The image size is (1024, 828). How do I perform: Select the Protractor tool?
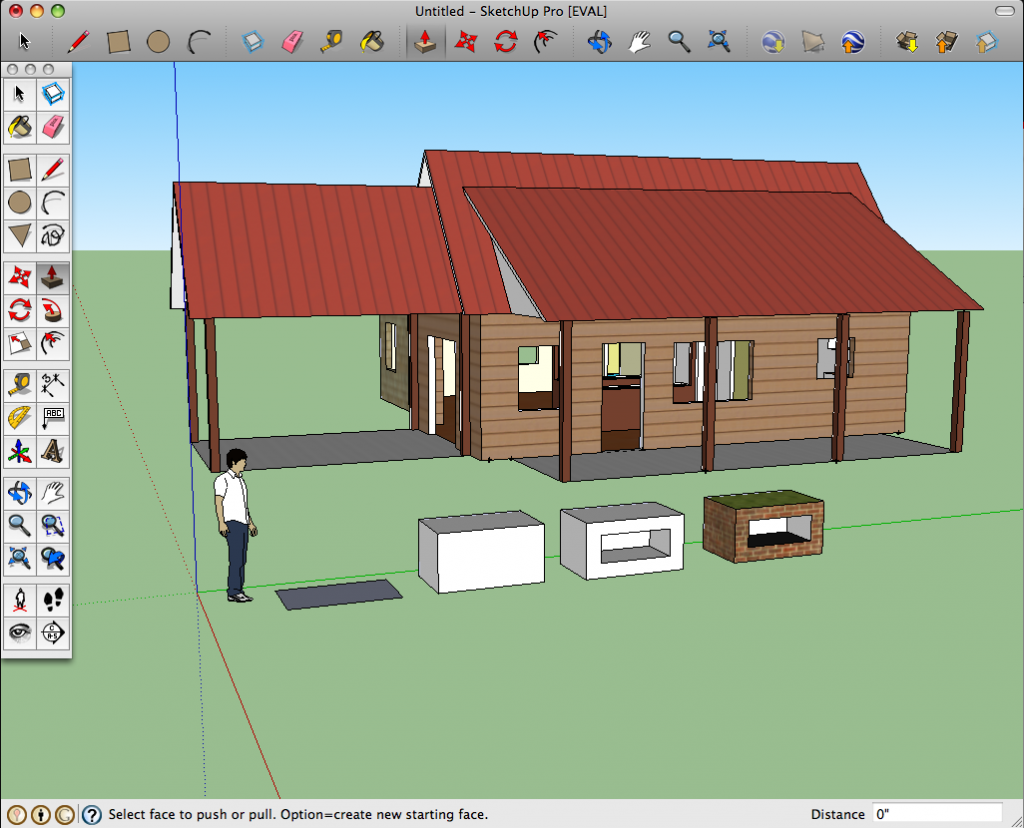19,417
